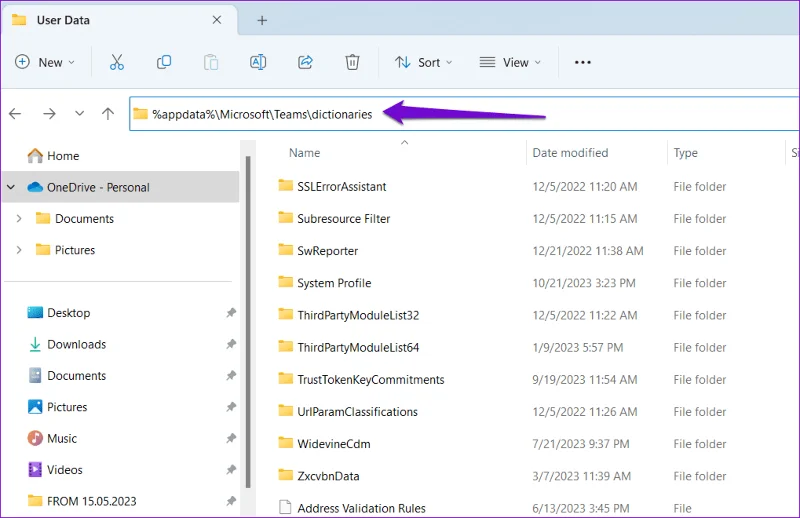Open the New dropdown menu
The image size is (800, 518).
pos(45,62)
